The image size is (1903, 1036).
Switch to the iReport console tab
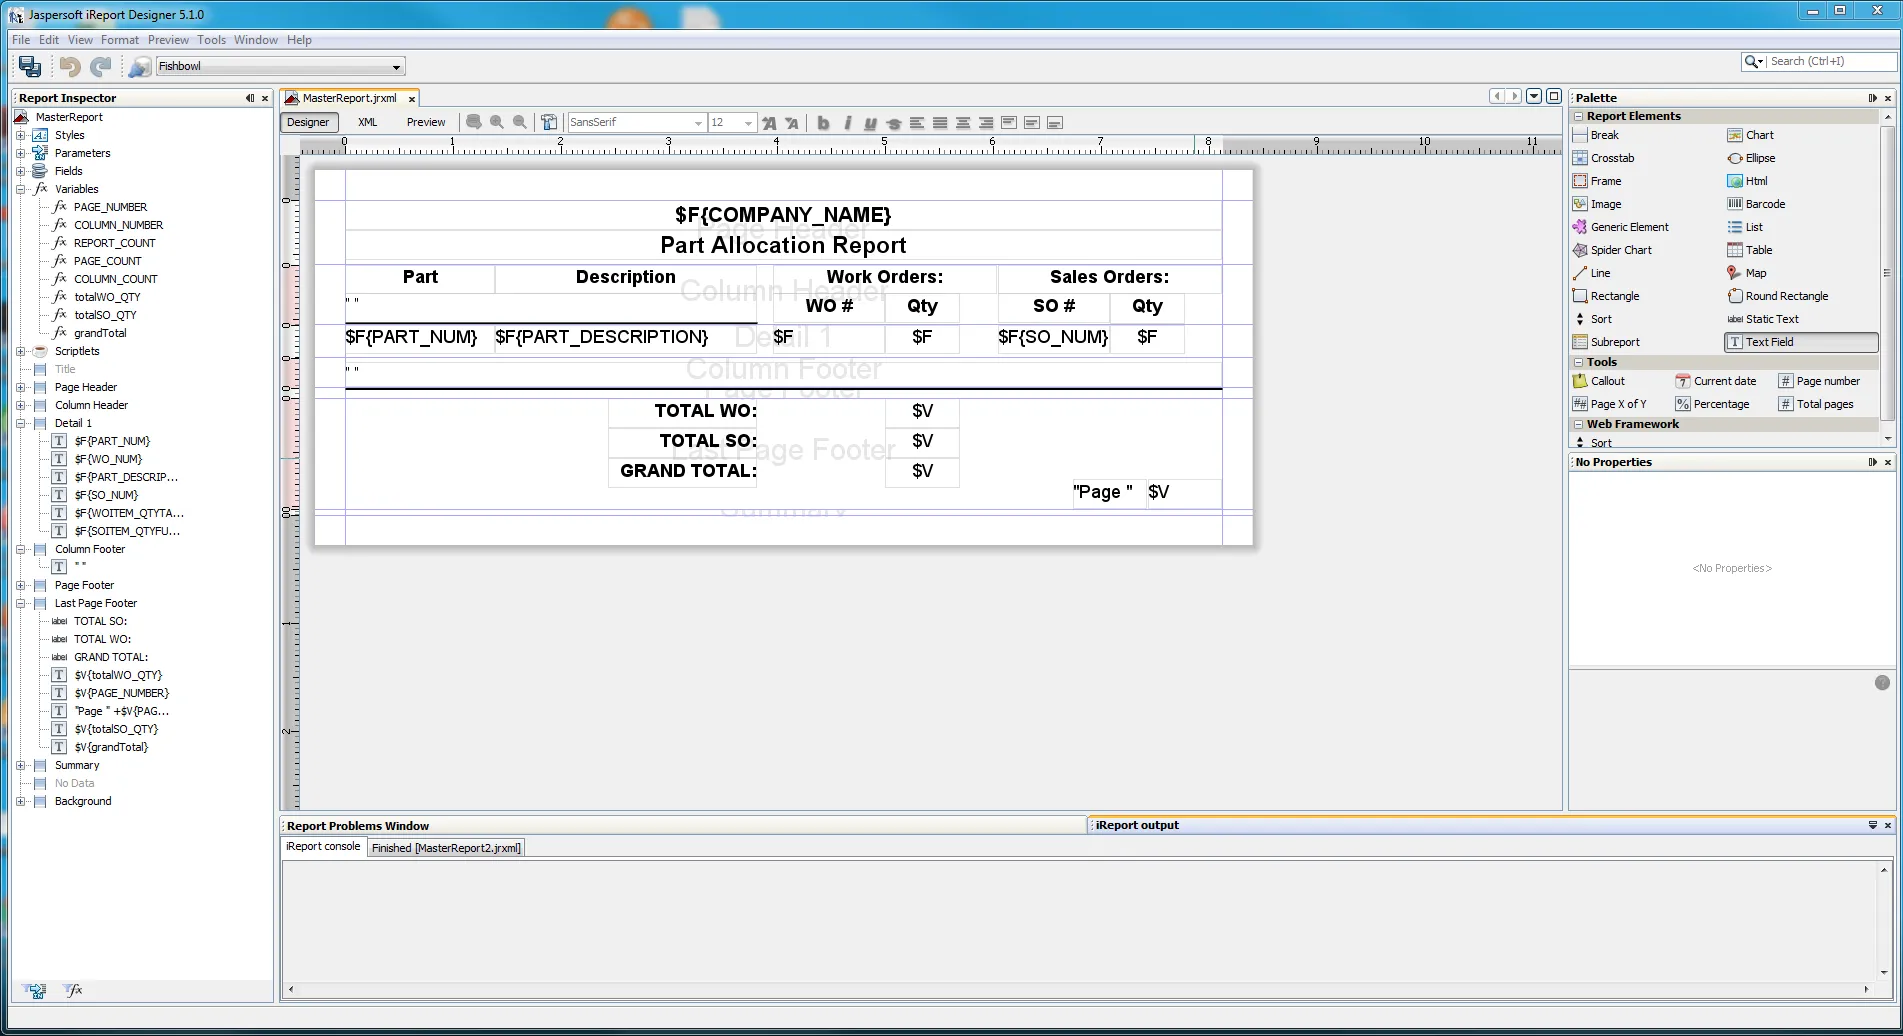(x=323, y=847)
